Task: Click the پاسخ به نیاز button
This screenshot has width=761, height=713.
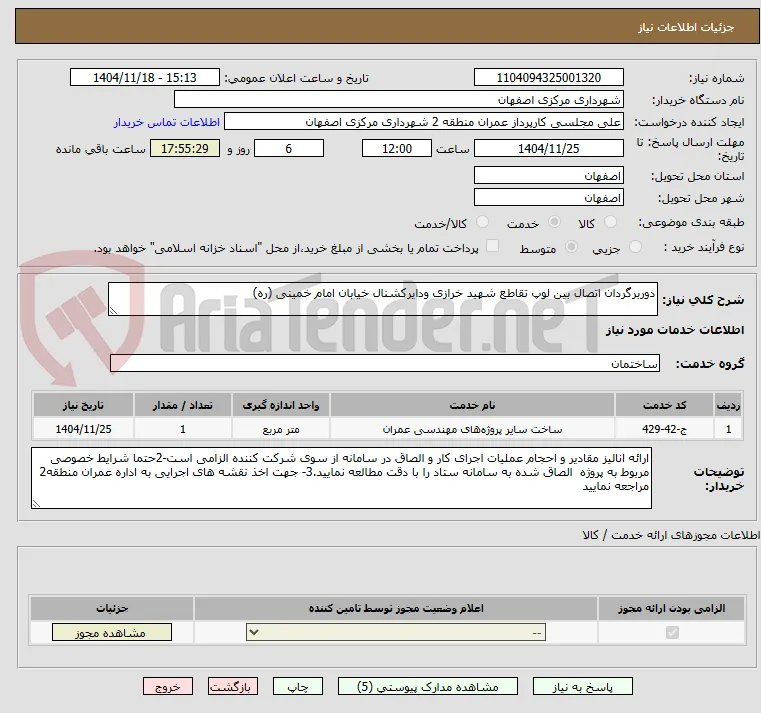Action: coord(582,687)
